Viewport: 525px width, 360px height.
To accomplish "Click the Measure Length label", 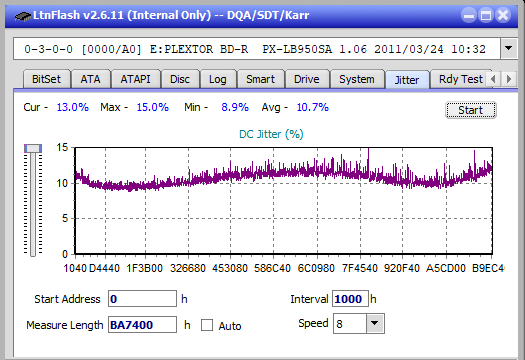I will [65, 325].
